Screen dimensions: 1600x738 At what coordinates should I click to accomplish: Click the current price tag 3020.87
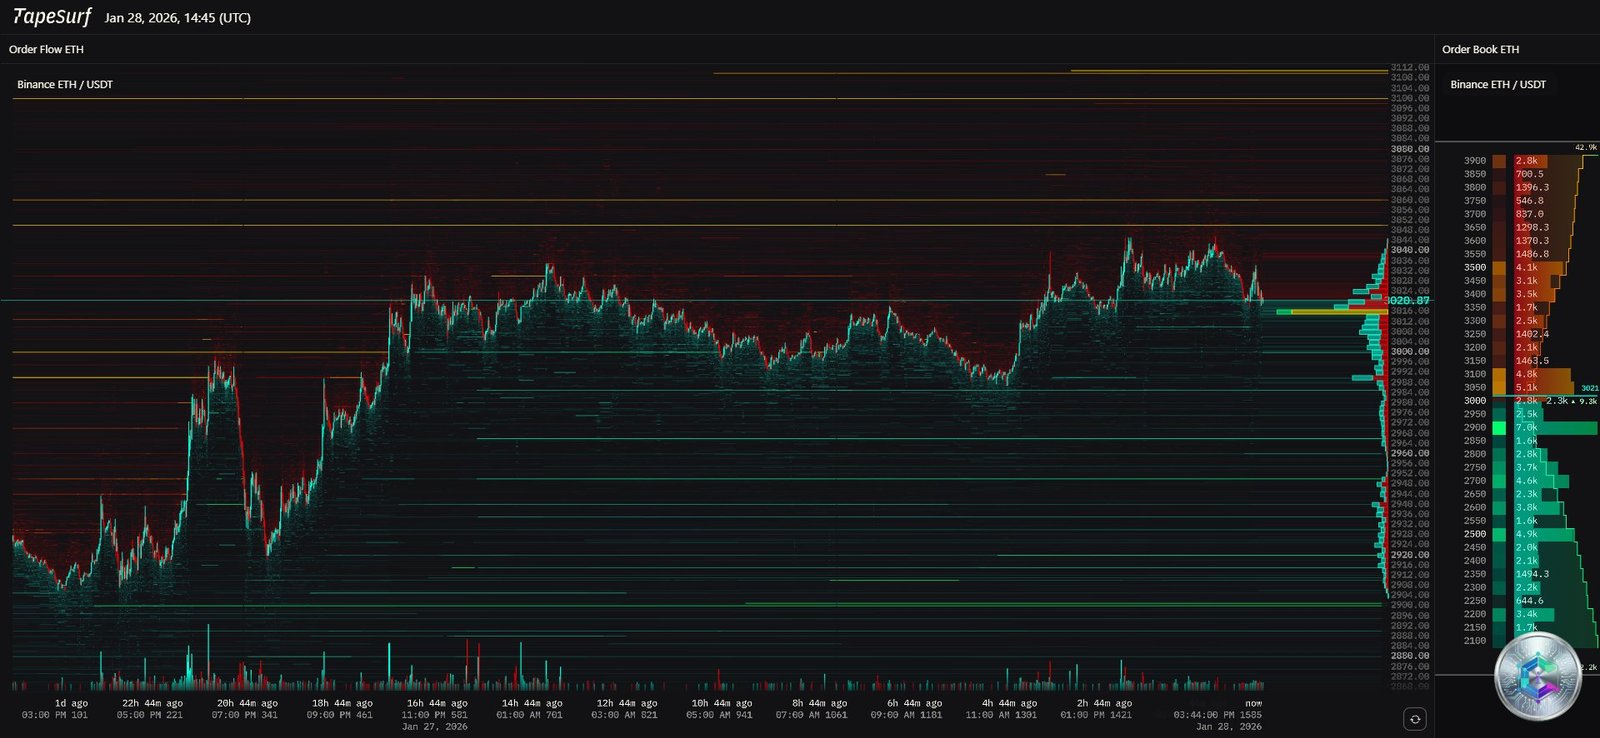tap(1407, 300)
